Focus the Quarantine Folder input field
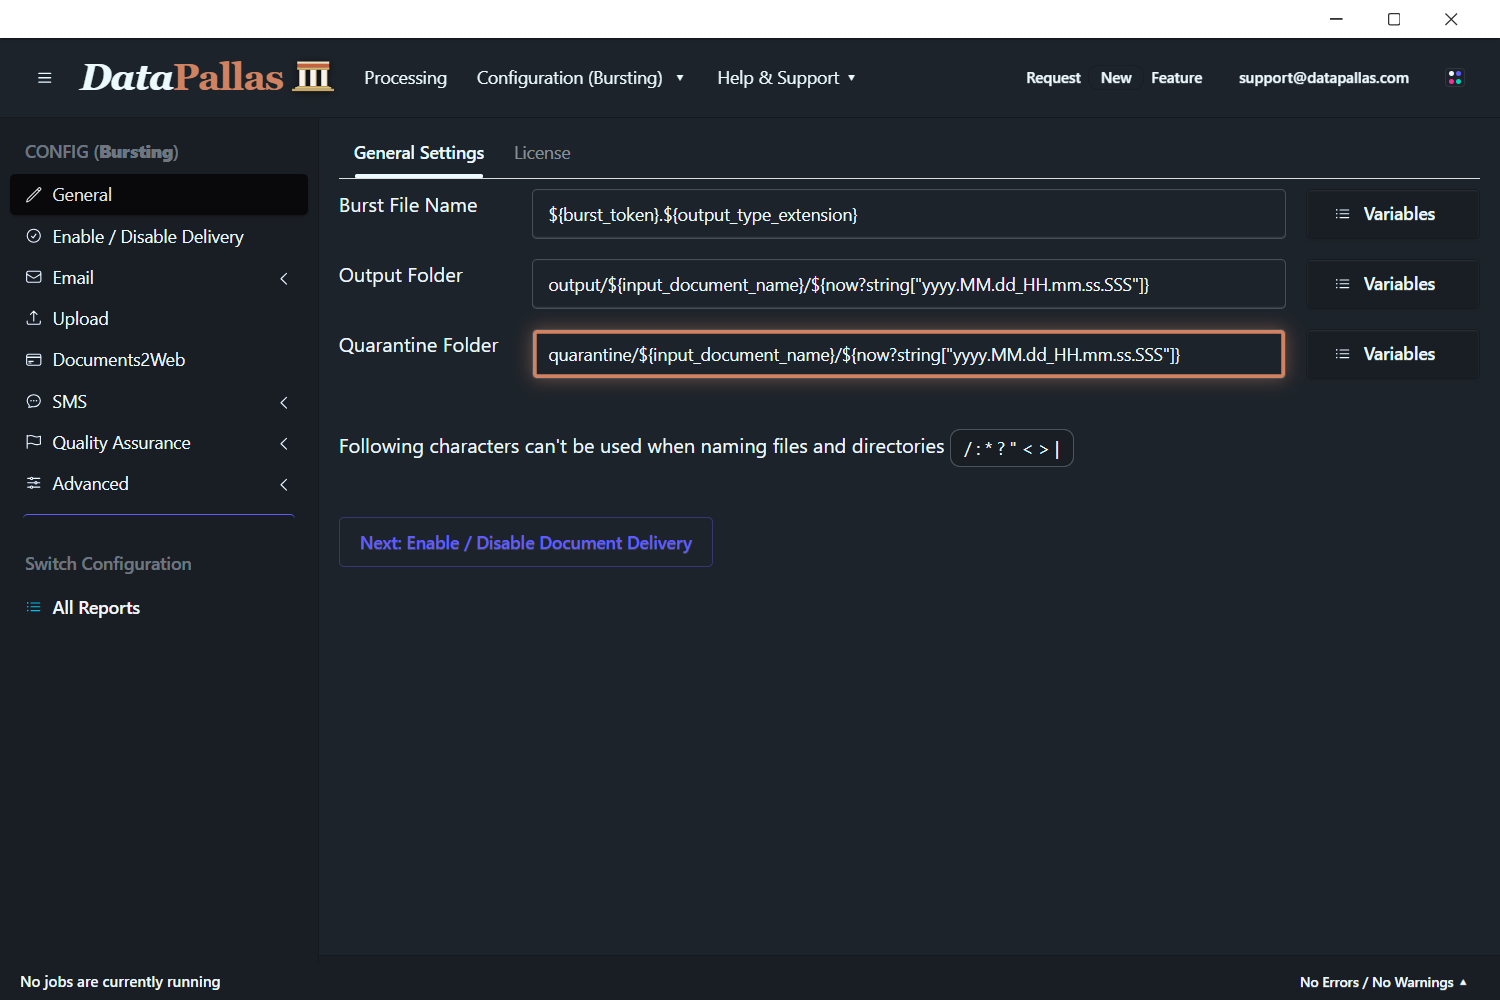 point(909,354)
